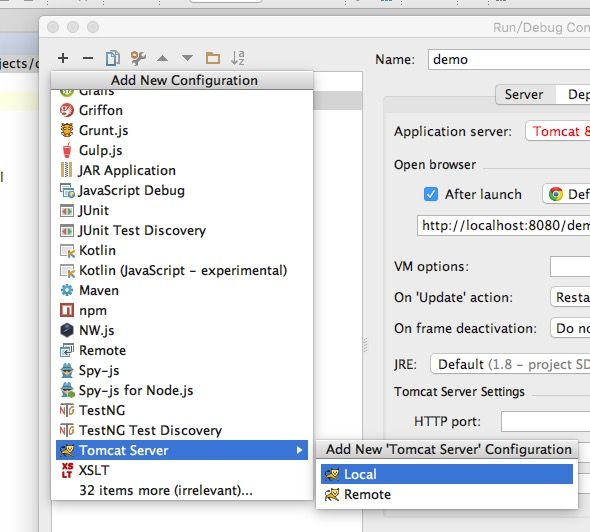Click the Remote configuration icon
The width and height of the screenshot is (590, 532).
click(67, 350)
